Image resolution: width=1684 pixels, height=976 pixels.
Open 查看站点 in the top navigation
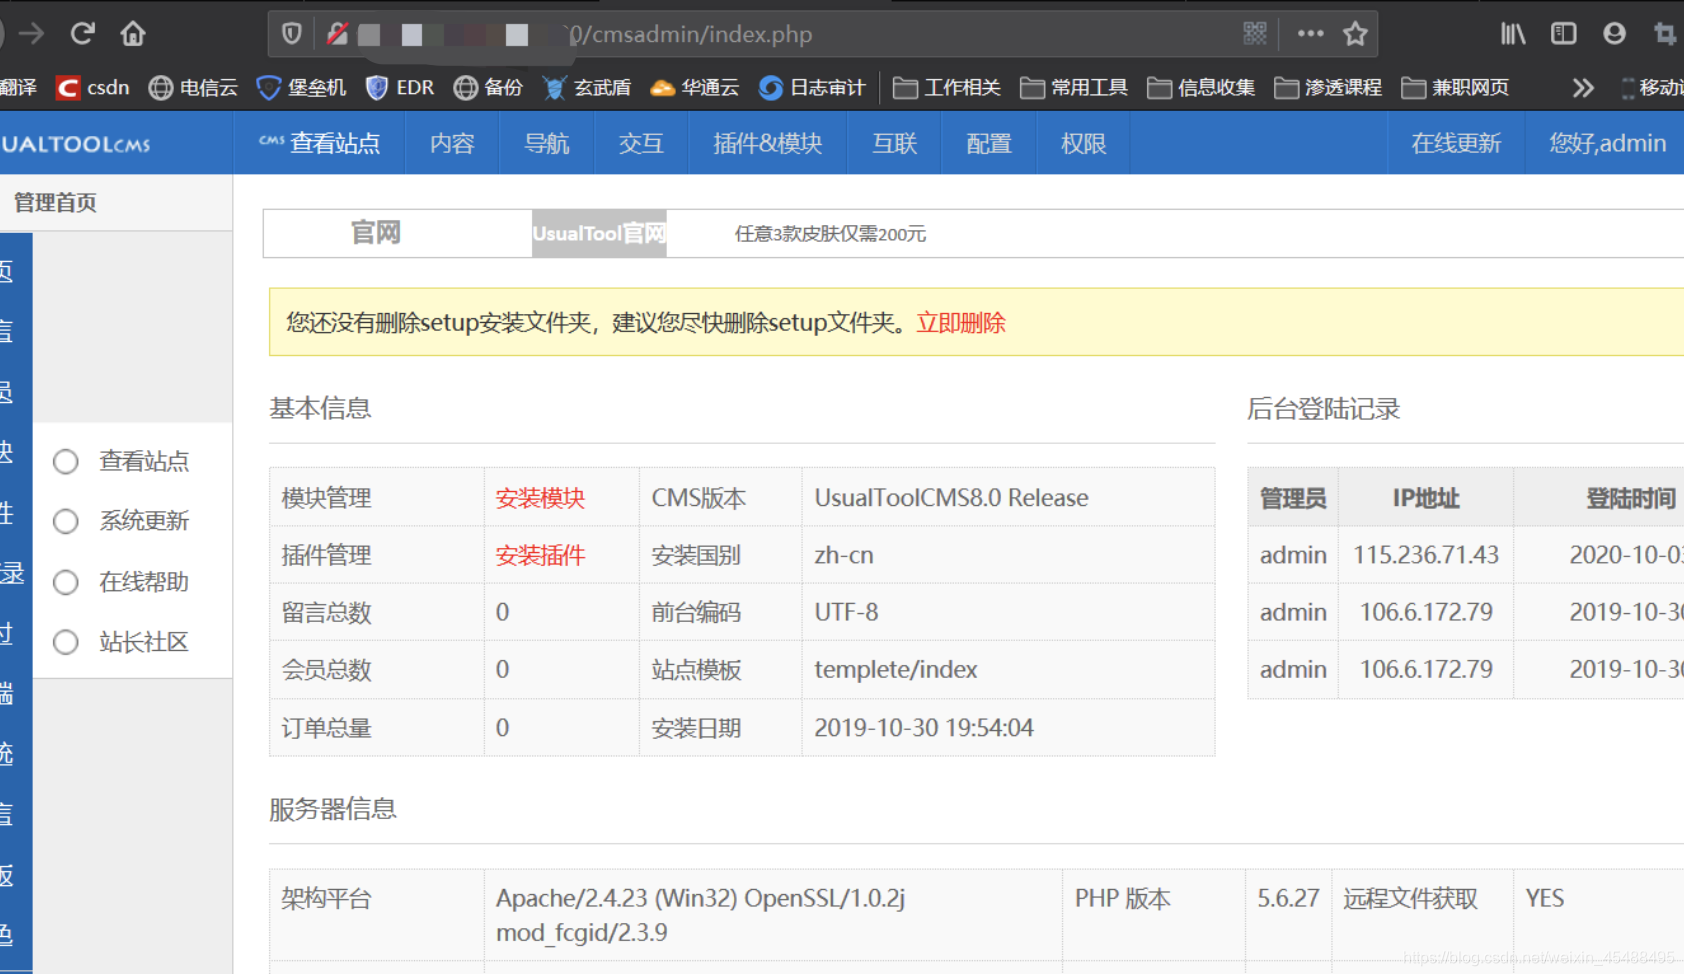(x=319, y=144)
